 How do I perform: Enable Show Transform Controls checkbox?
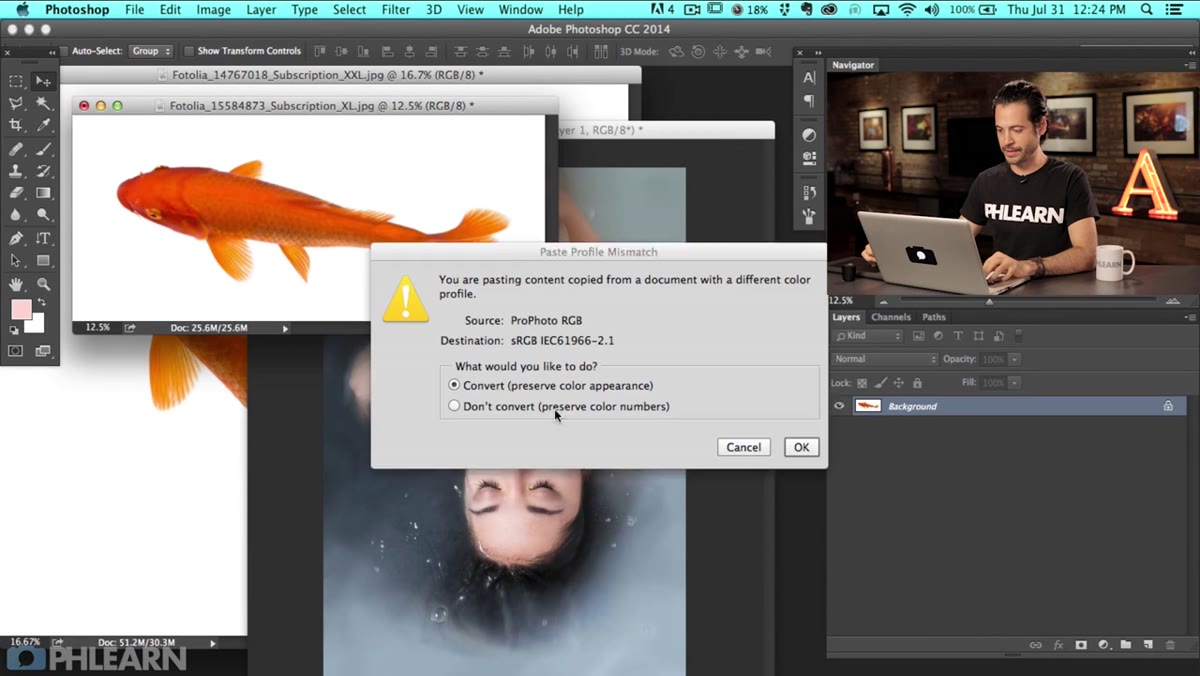[189, 51]
